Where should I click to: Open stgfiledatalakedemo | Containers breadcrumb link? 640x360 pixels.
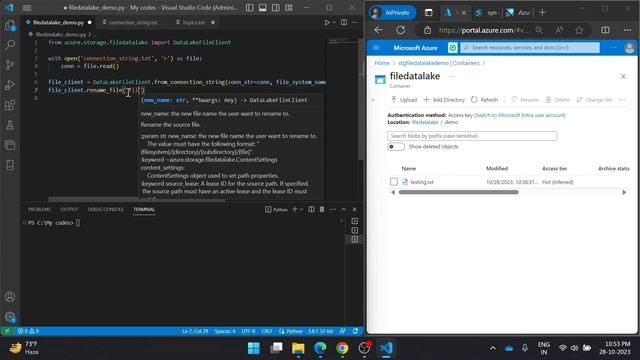click(439, 63)
